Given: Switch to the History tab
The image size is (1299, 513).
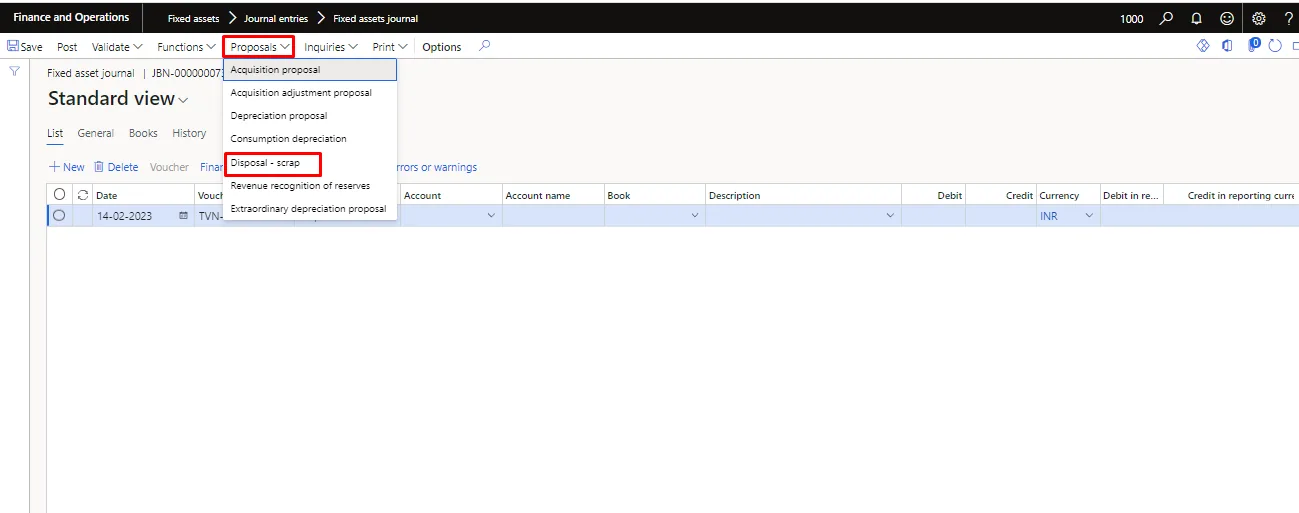Looking at the screenshot, I should pyautogui.click(x=189, y=133).
